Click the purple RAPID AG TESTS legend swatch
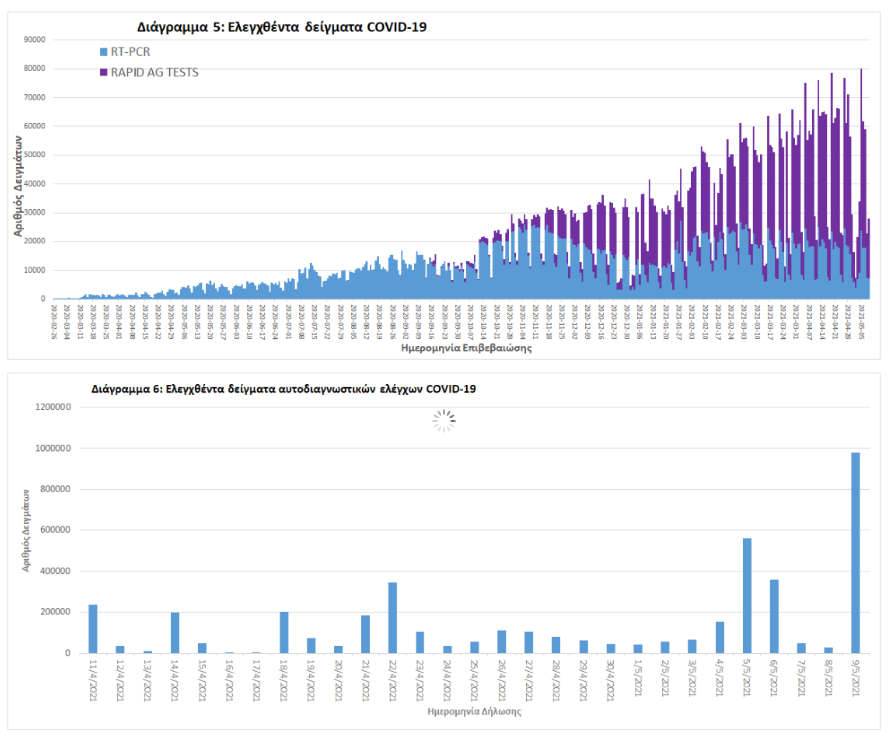The height and width of the screenshot is (742, 895). click(x=104, y=72)
